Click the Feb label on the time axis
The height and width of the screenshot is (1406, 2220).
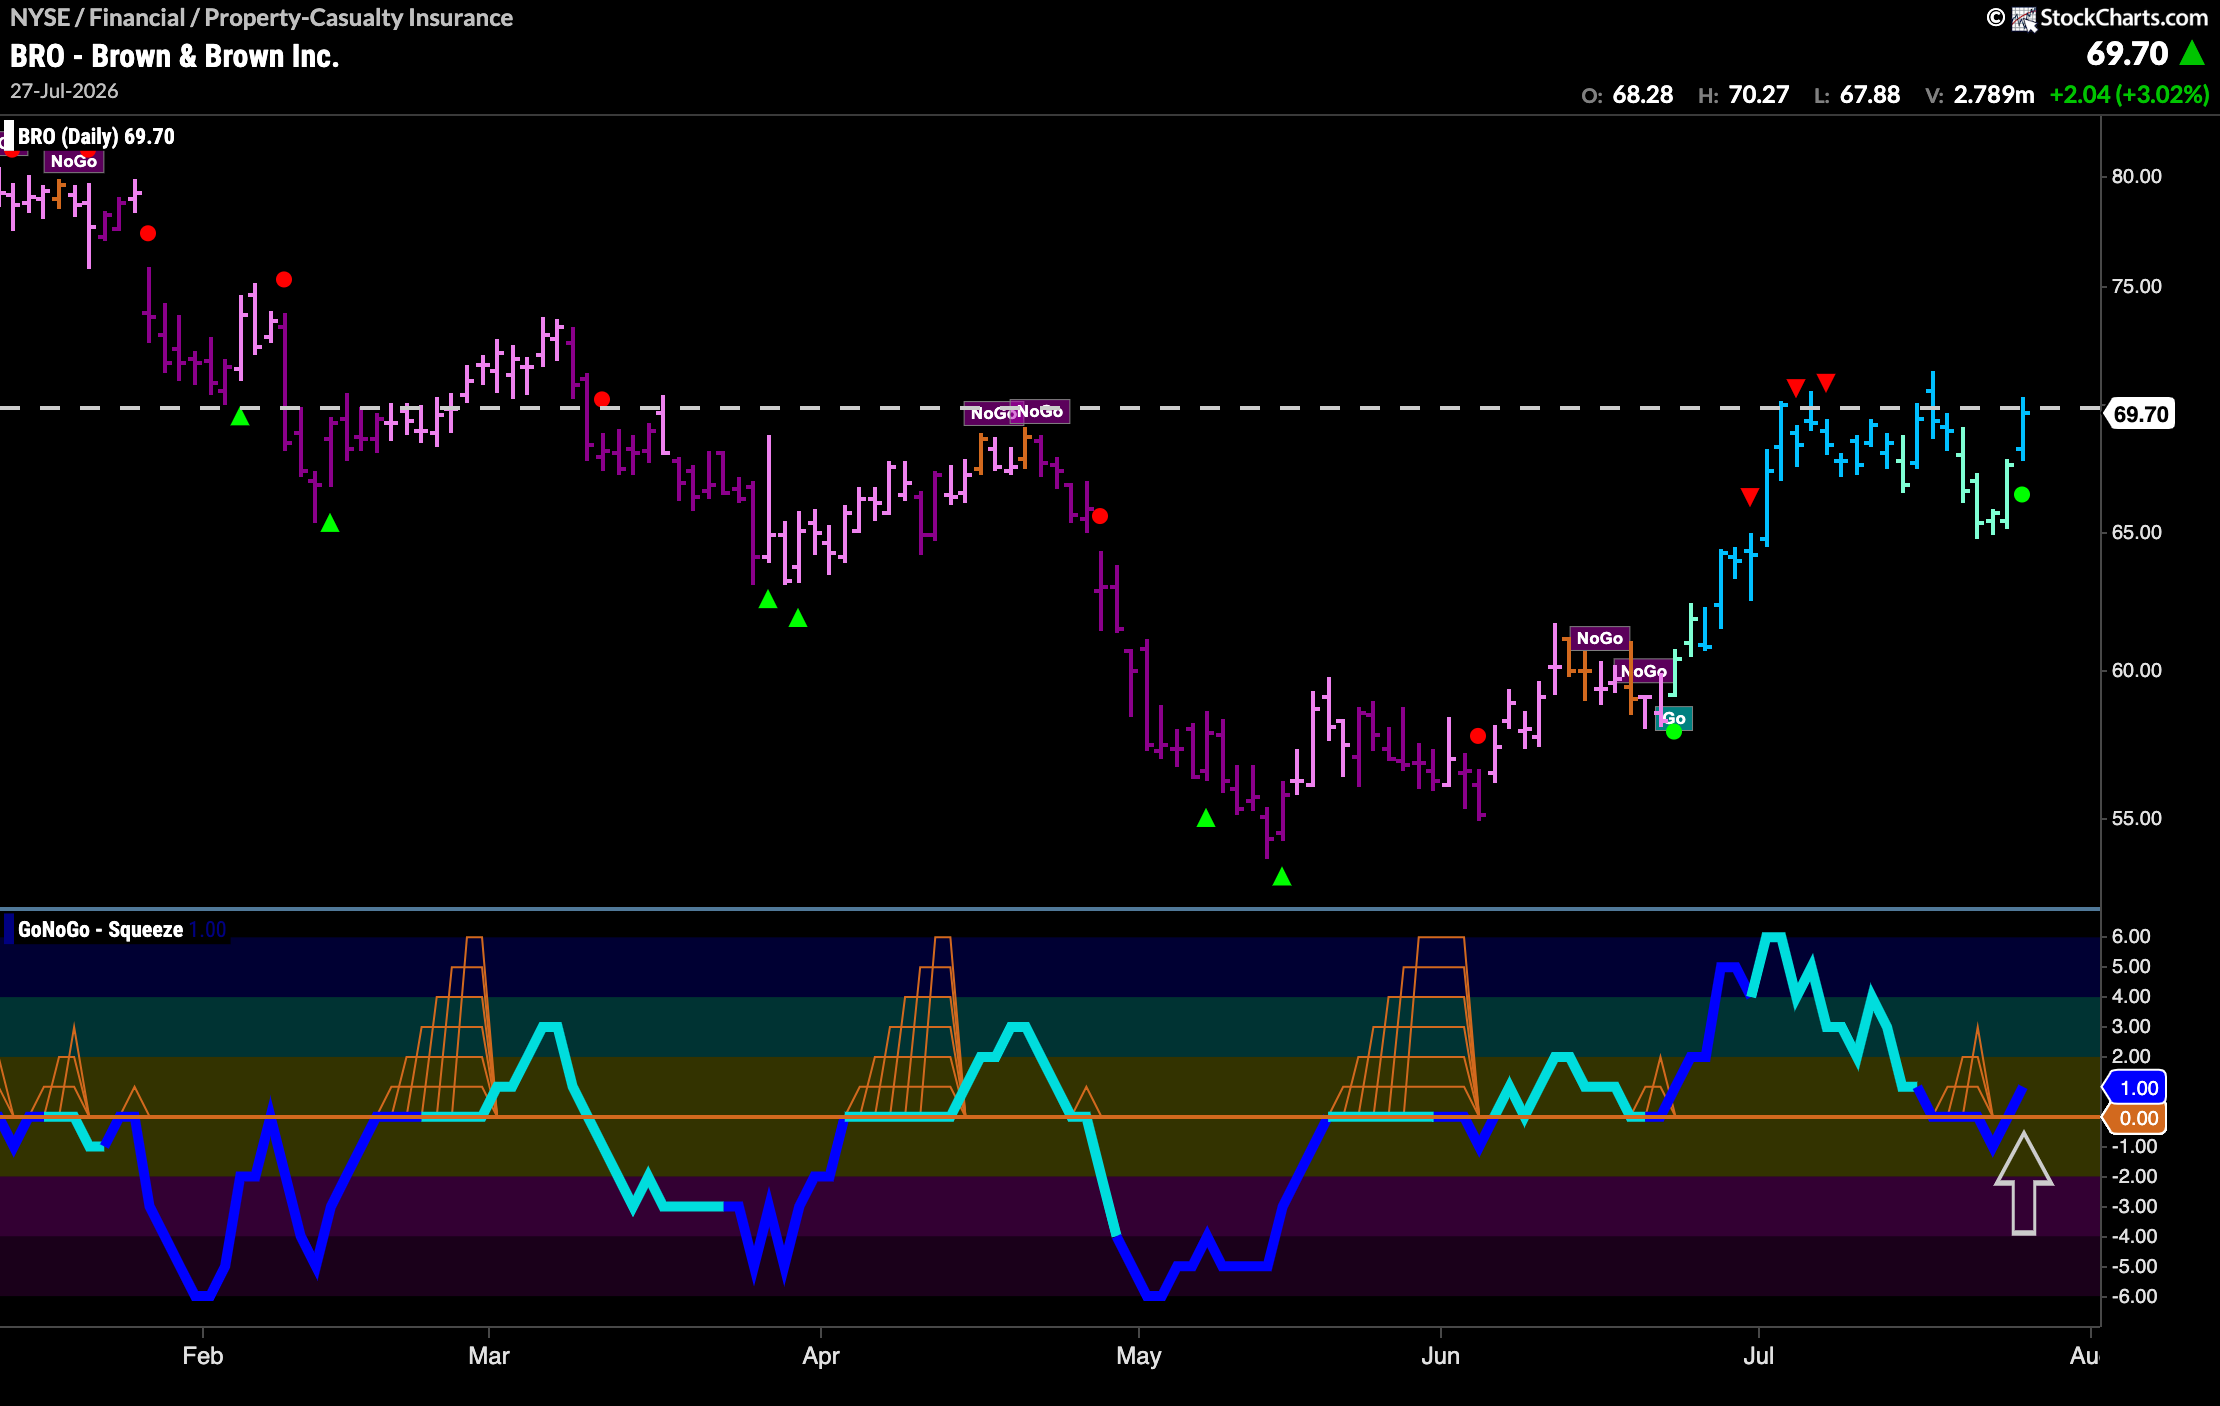tap(202, 1356)
